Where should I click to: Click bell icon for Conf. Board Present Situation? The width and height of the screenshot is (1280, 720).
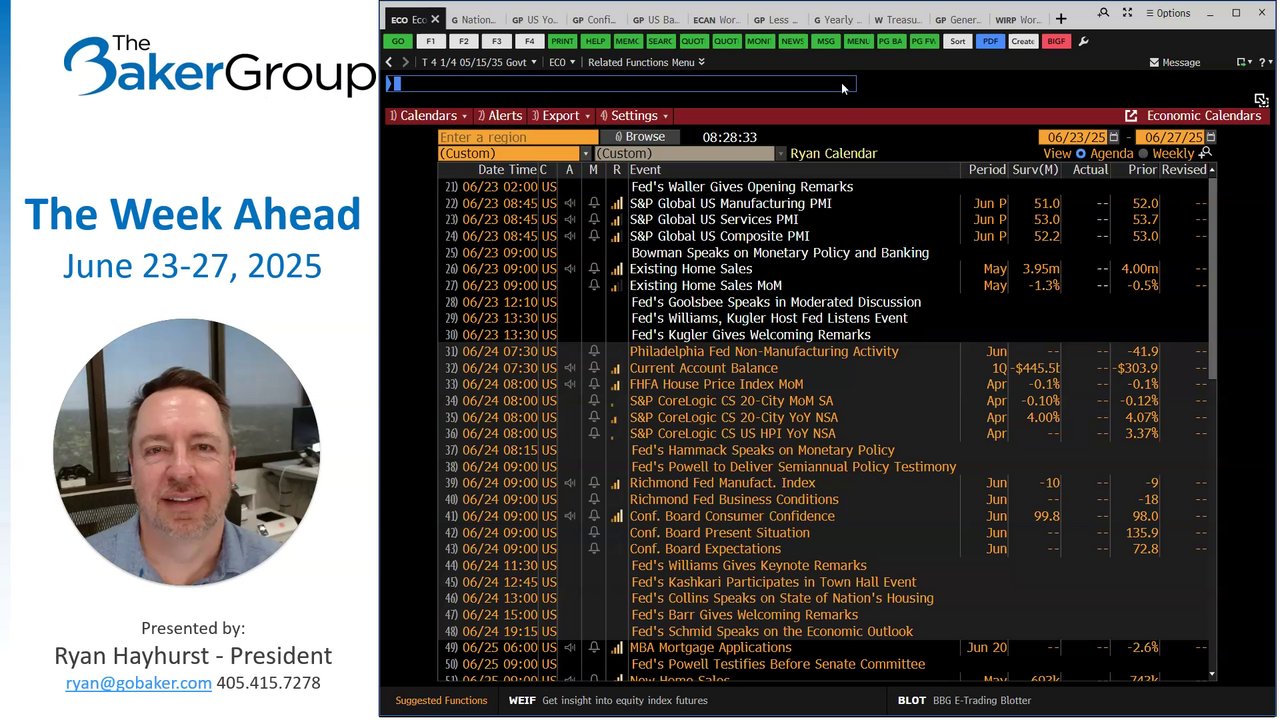[593, 533]
